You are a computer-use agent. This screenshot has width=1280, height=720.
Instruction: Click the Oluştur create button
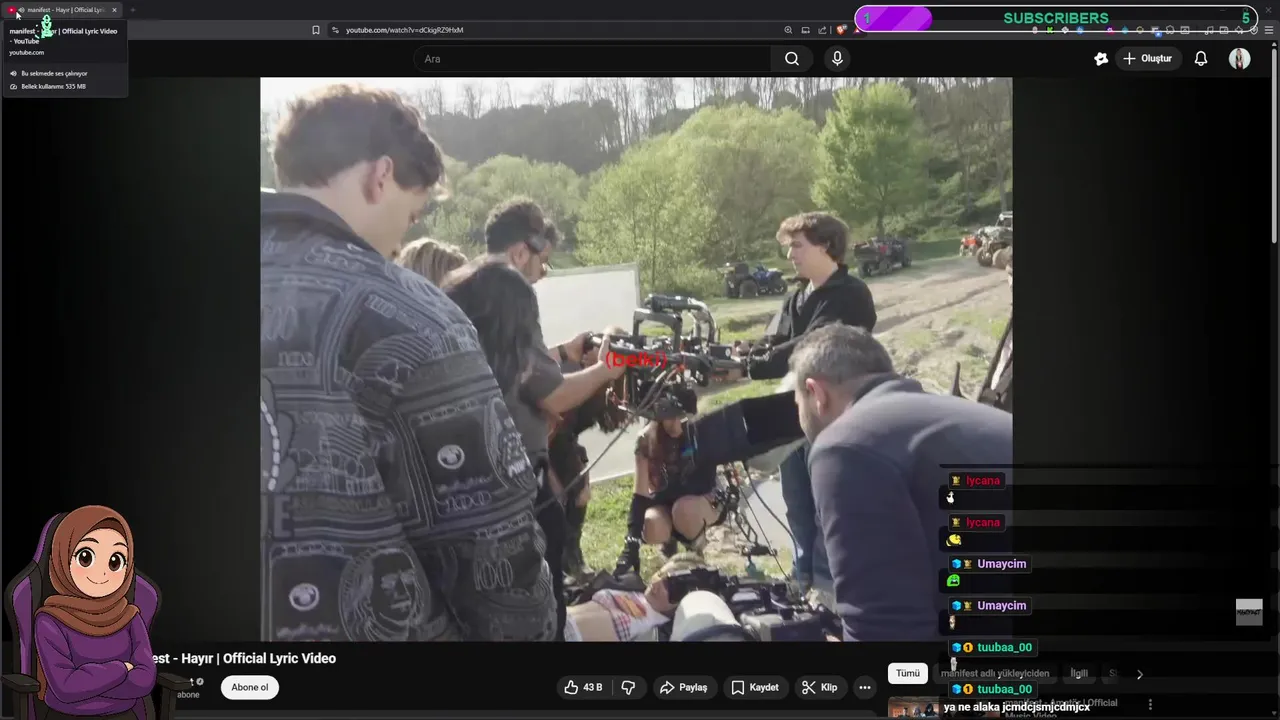tap(1147, 59)
